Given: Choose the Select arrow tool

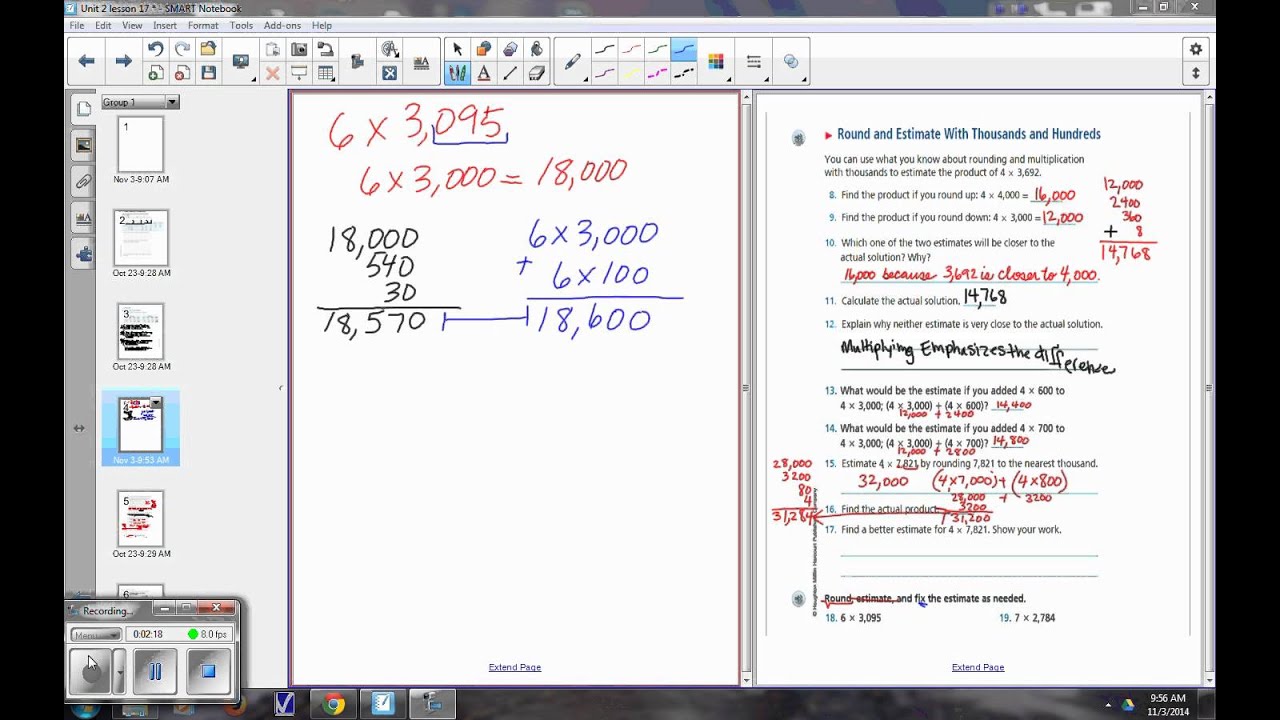Looking at the screenshot, I should point(458,48).
